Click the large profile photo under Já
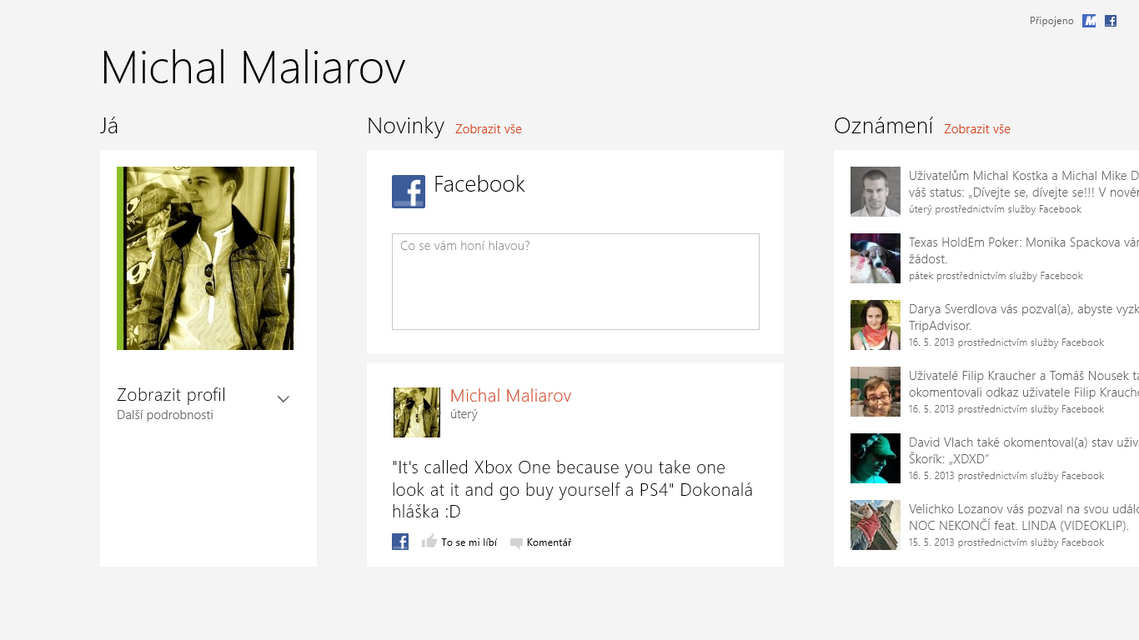 (206, 258)
